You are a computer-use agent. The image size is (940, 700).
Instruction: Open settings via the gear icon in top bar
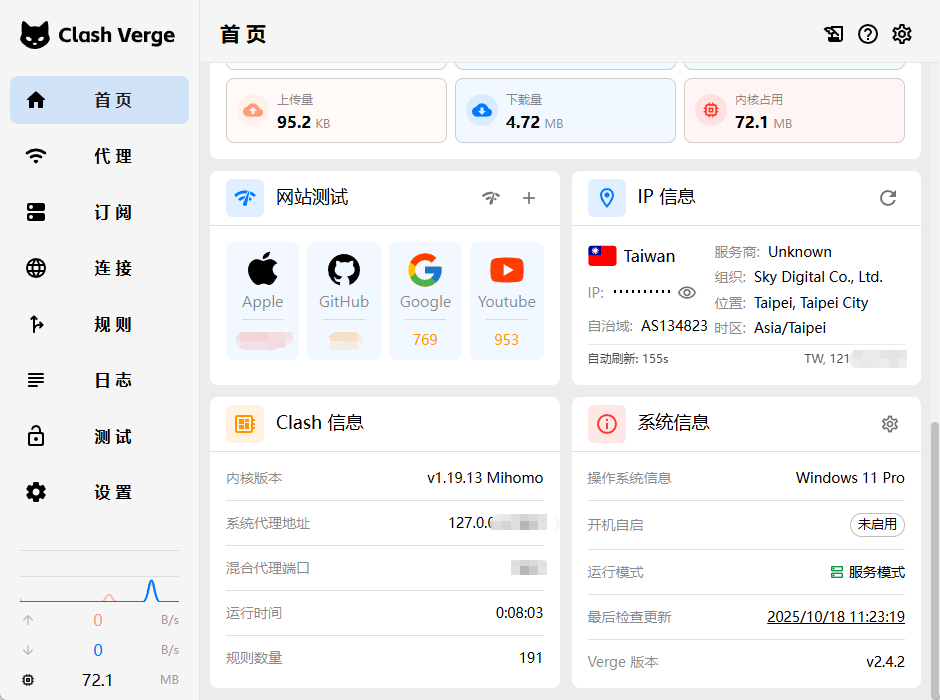[x=902, y=33]
